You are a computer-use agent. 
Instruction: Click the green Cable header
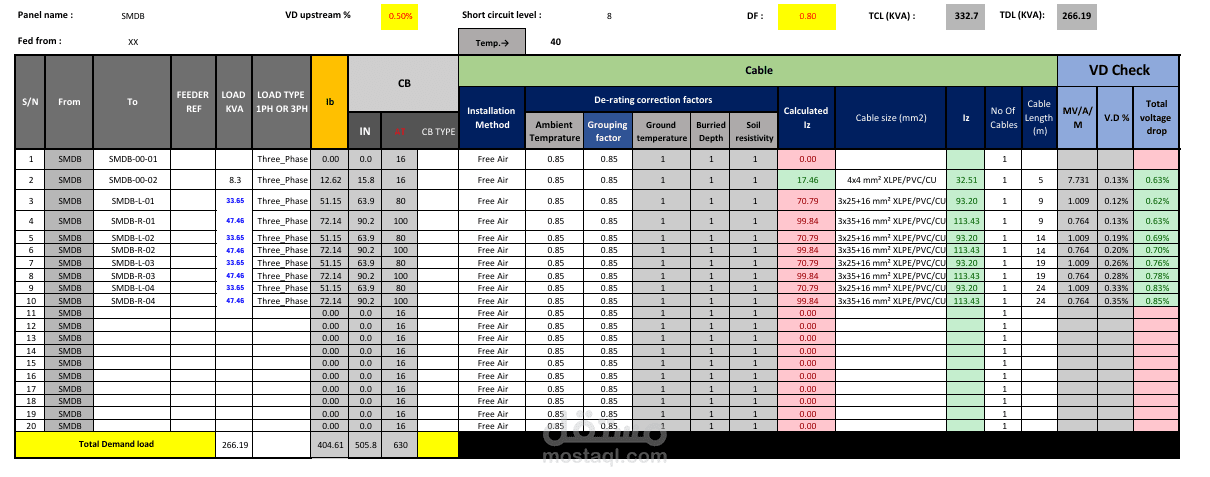(758, 70)
